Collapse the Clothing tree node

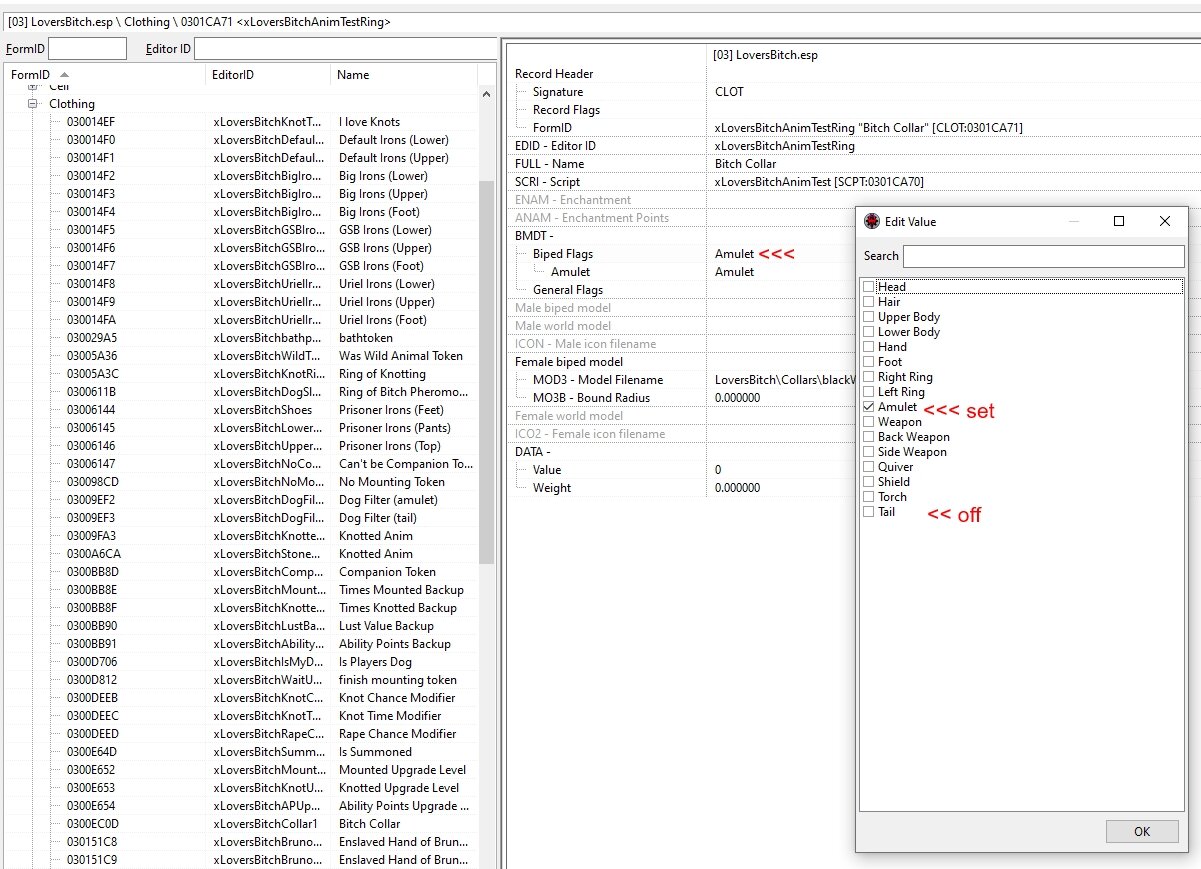coord(32,103)
